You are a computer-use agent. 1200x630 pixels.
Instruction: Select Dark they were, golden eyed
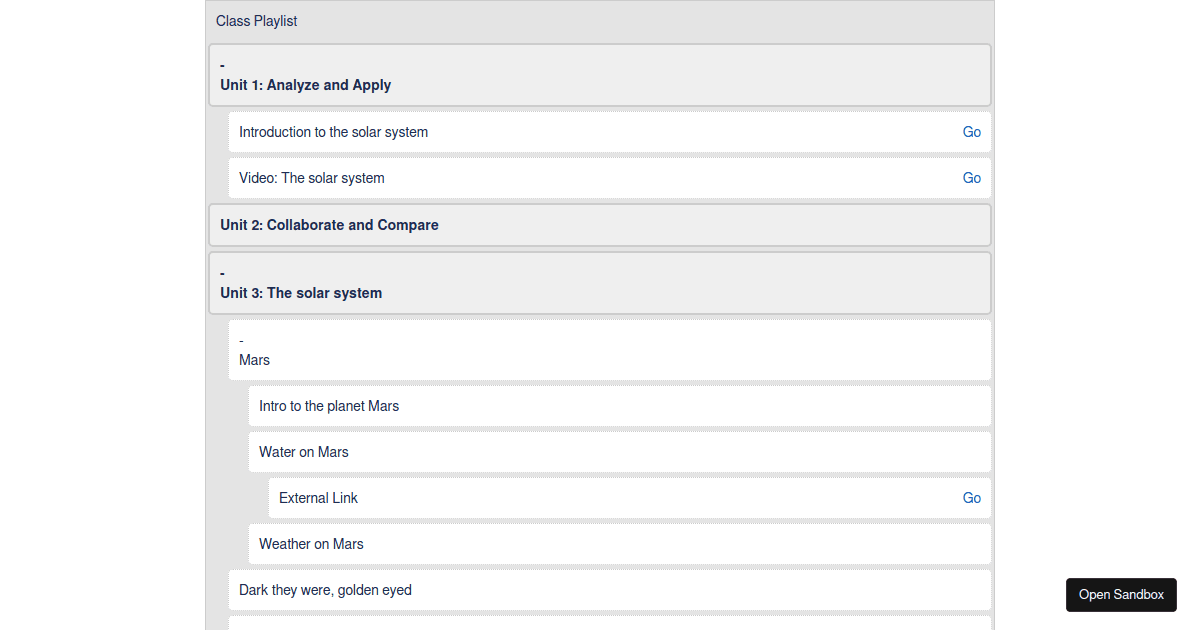click(x=325, y=590)
